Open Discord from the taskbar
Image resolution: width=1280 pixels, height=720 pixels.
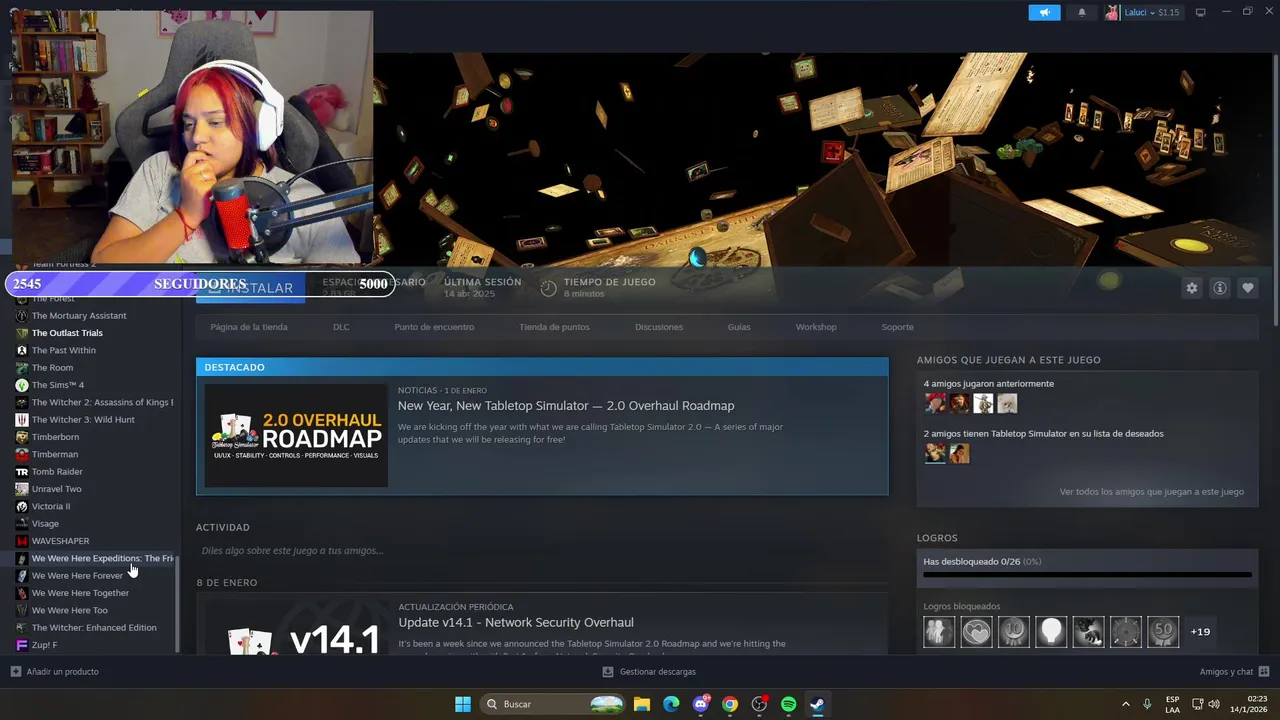tap(701, 704)
